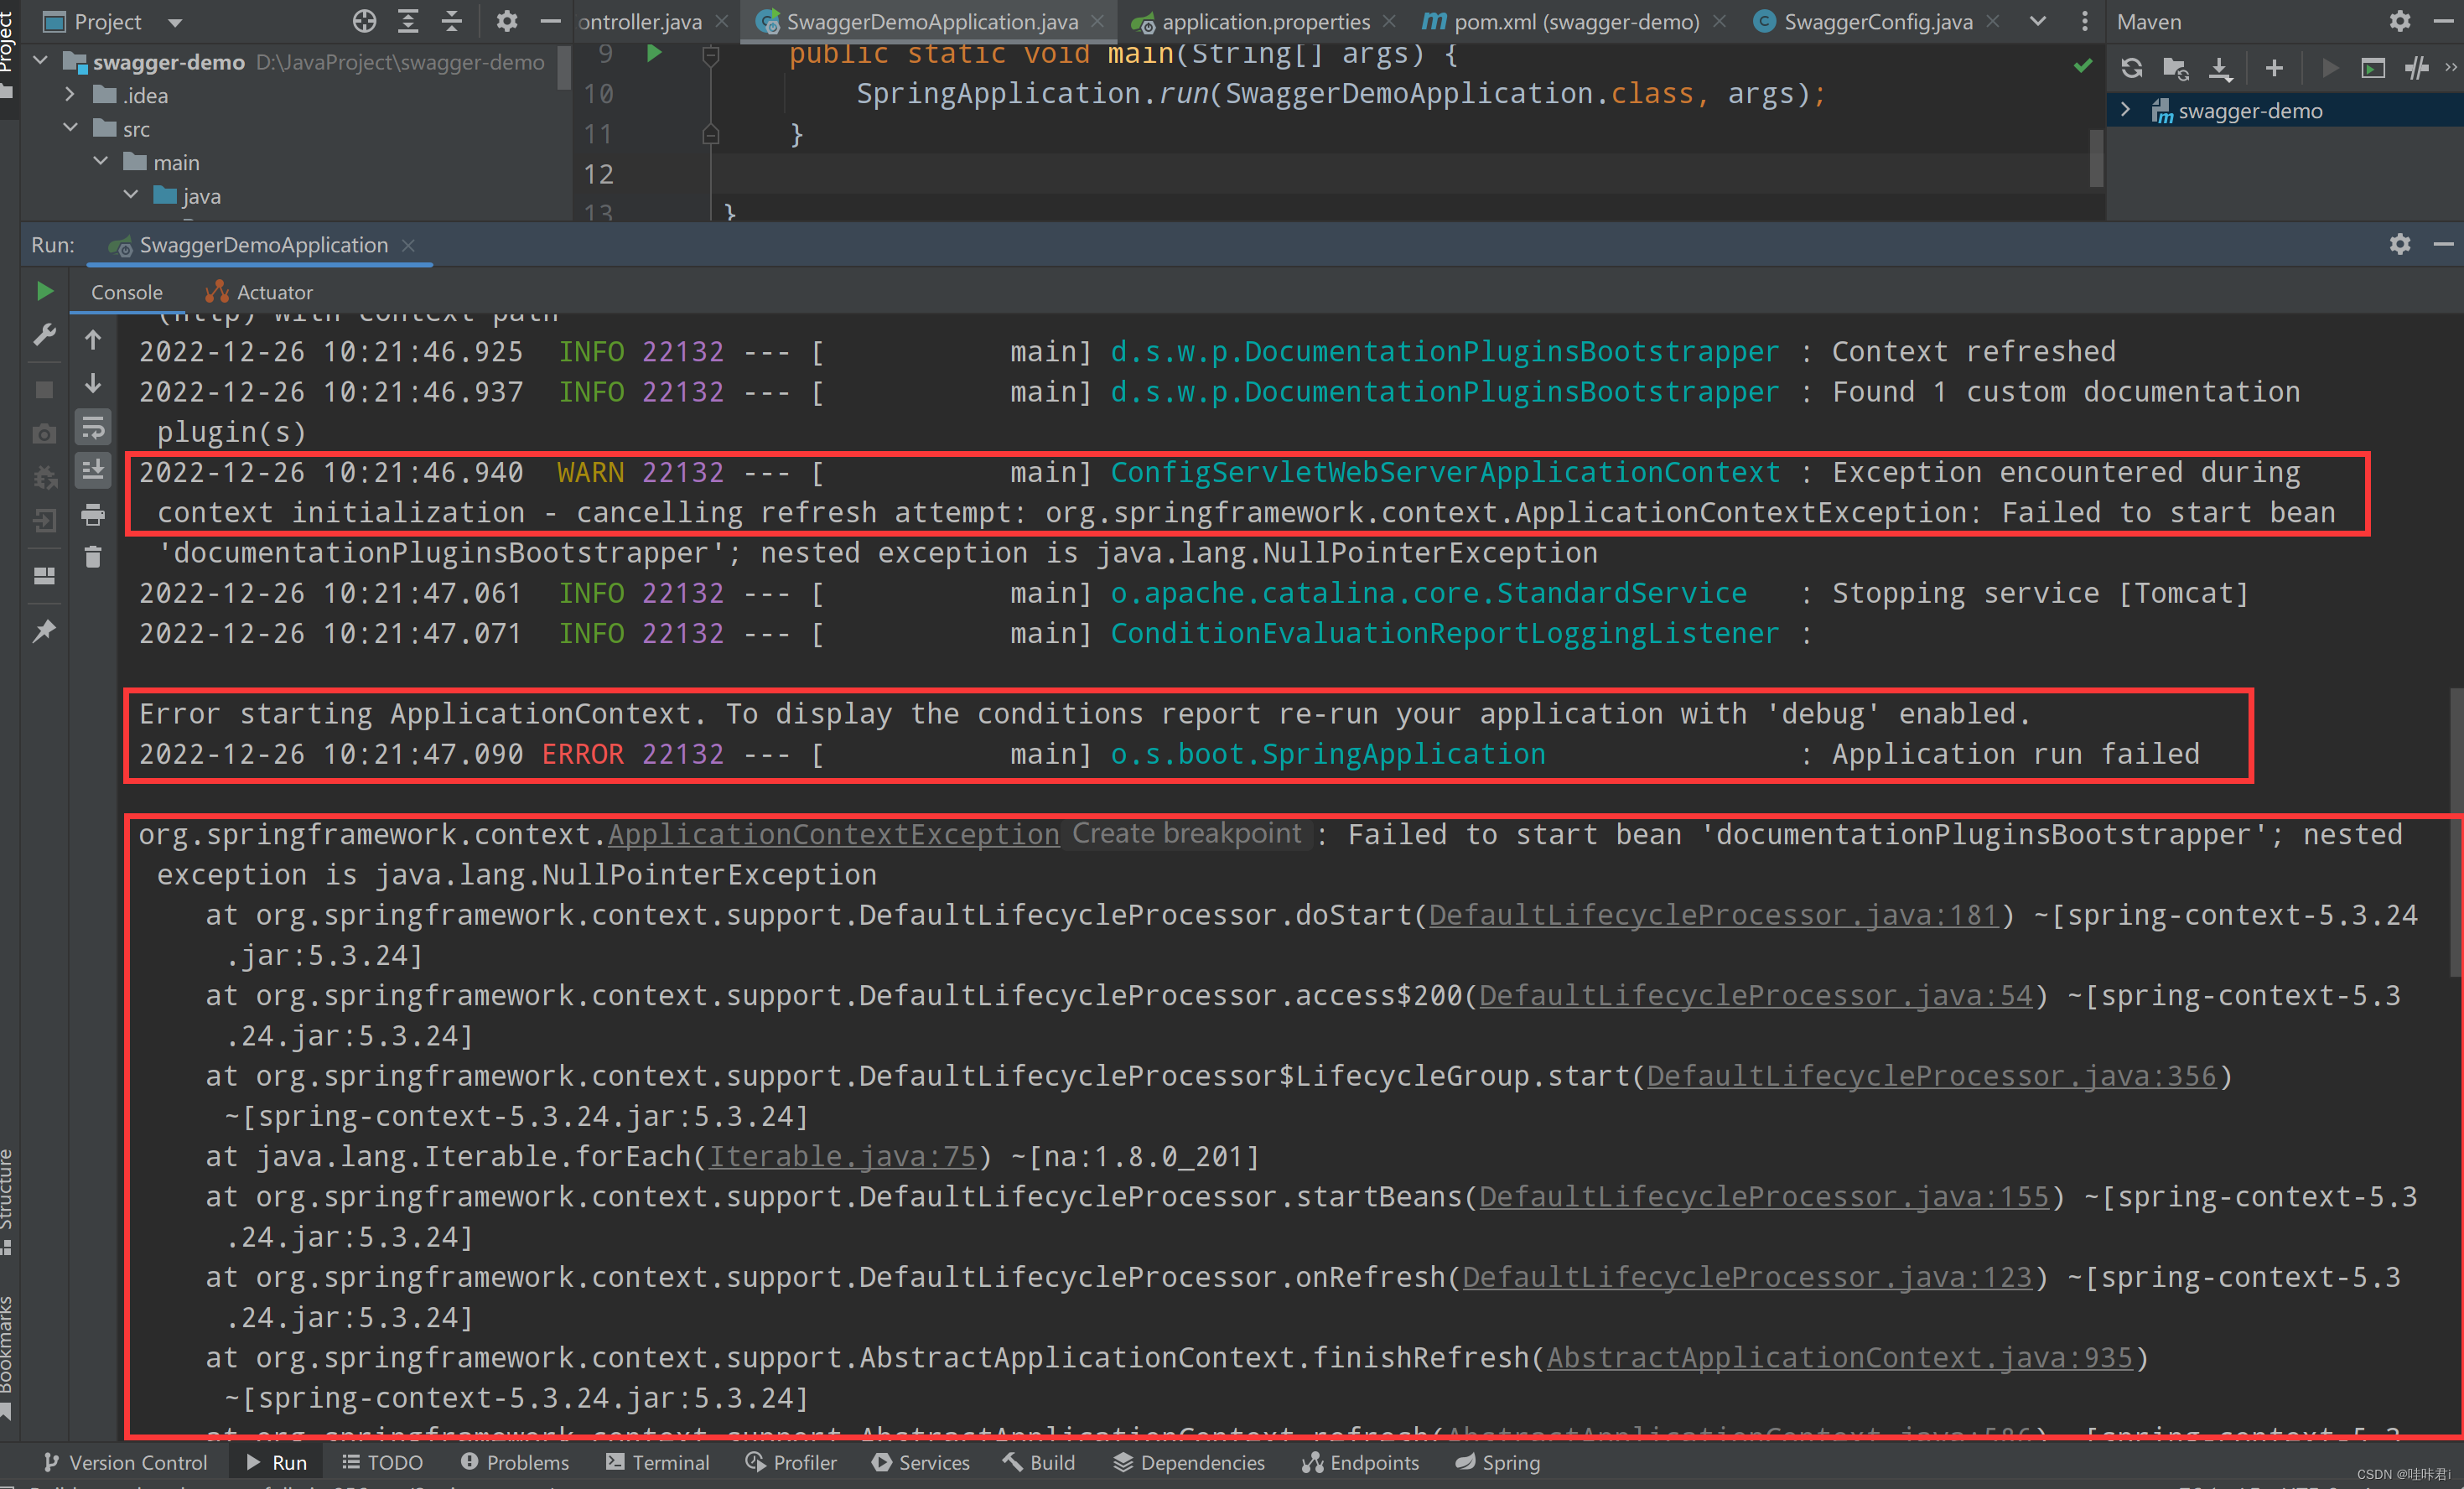Toggle soft-wrap in the console

point(93,428)
